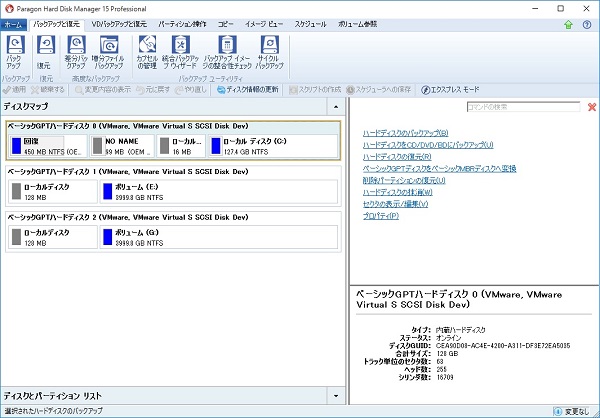
Task: Click ハードディスクの復元(R) link
Action: [397, 157]
